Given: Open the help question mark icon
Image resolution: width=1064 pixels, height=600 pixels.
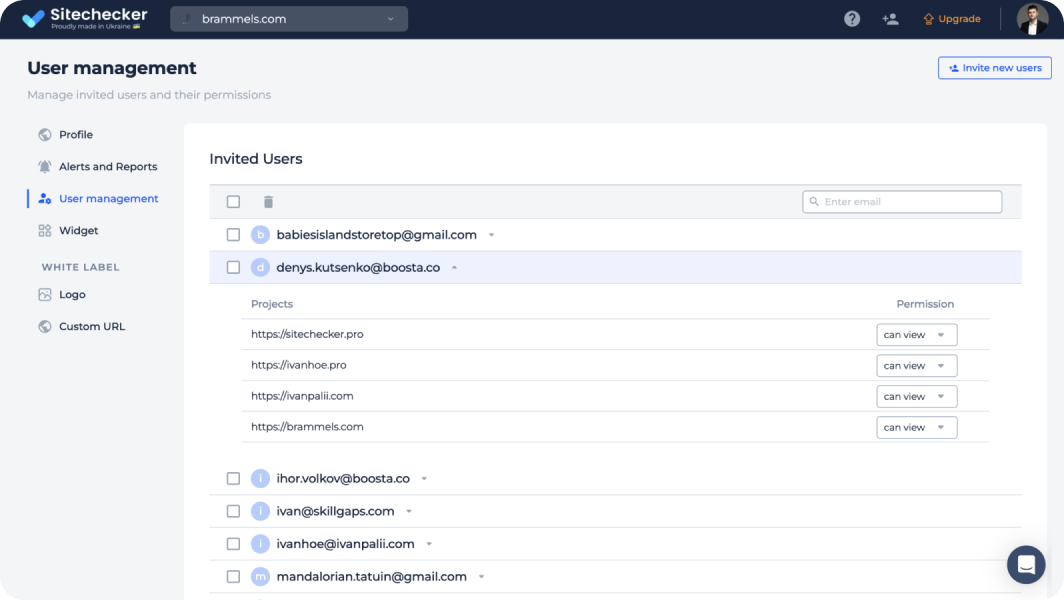Looking at the screenshot, I should coord(852,19).
